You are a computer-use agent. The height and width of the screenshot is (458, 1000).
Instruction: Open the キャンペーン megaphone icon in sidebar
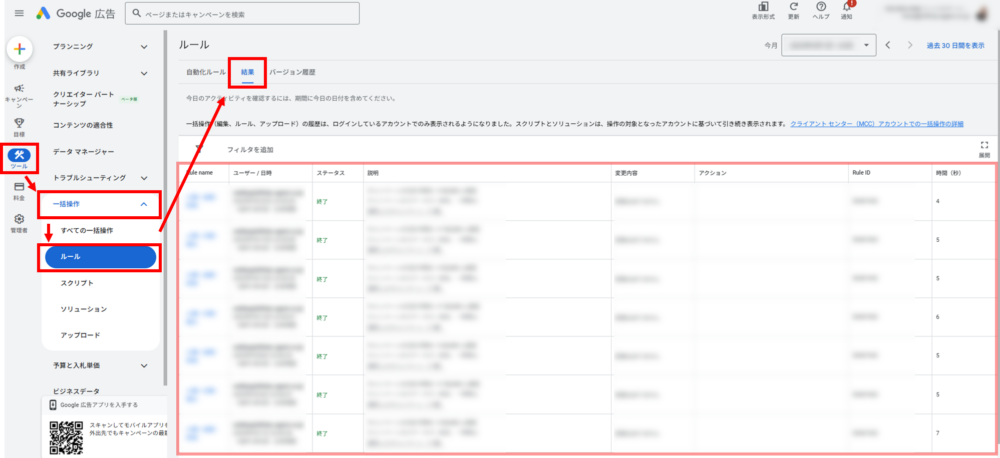pos(20,91)
